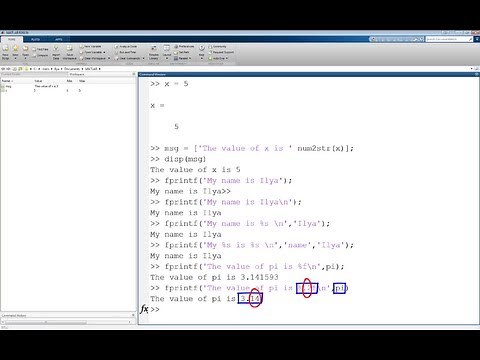The image size is (480, 360).
Task: Switch to the PLOTS ribbon tab
Action: click(x=35, y=39)
